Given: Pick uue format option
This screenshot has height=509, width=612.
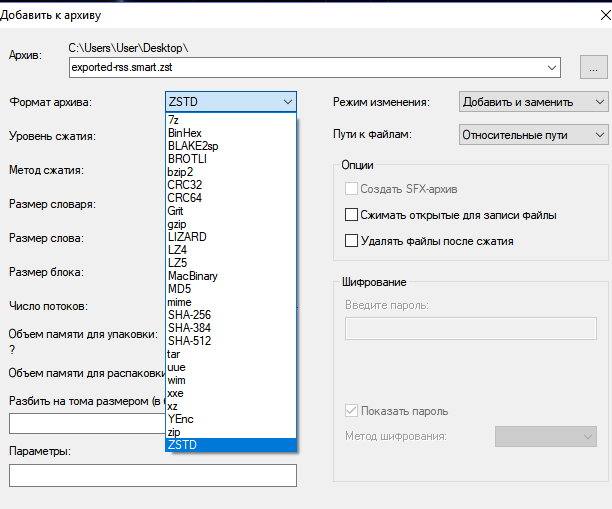Looking at the screenshot, I should click(231, 367).
